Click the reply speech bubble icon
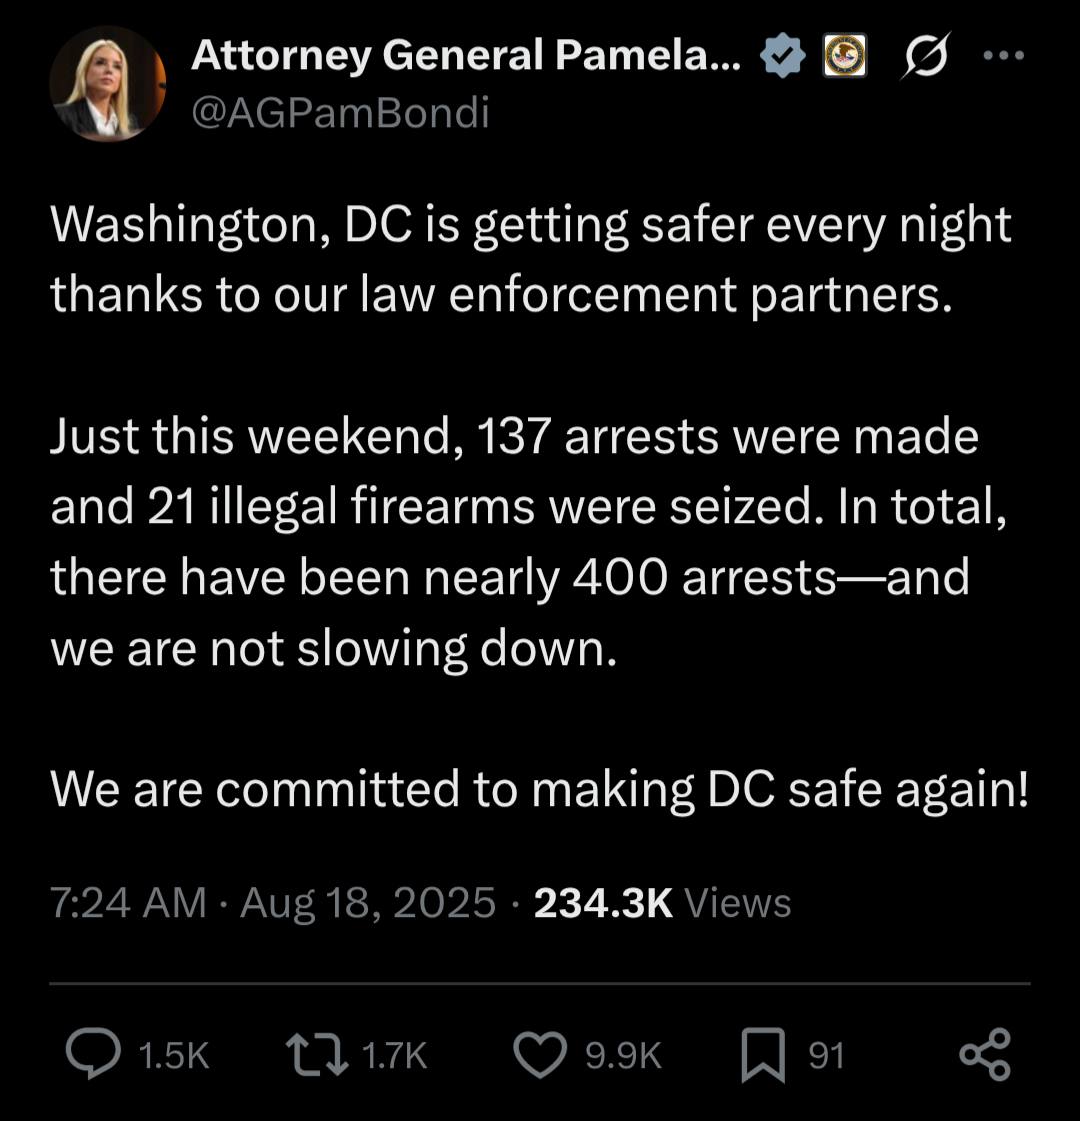 [92, 1055]
